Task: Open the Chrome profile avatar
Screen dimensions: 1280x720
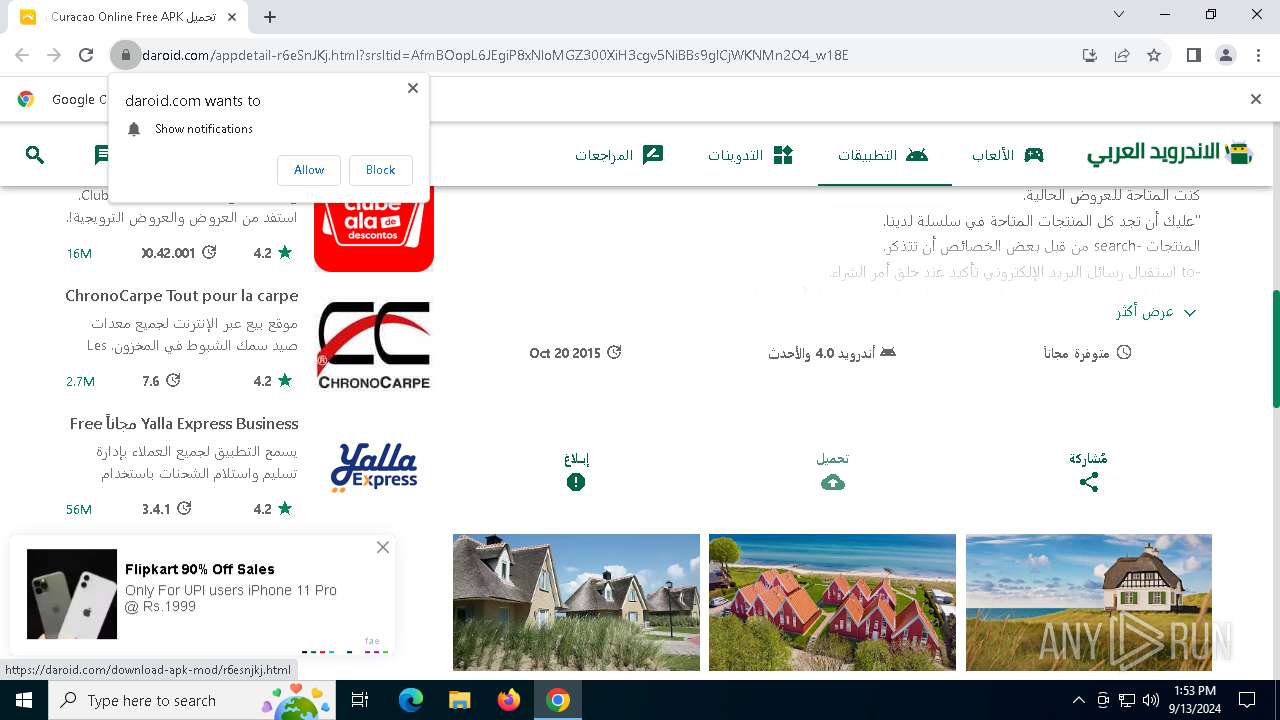Action: pyautogui.click(x=1226, y=55)
